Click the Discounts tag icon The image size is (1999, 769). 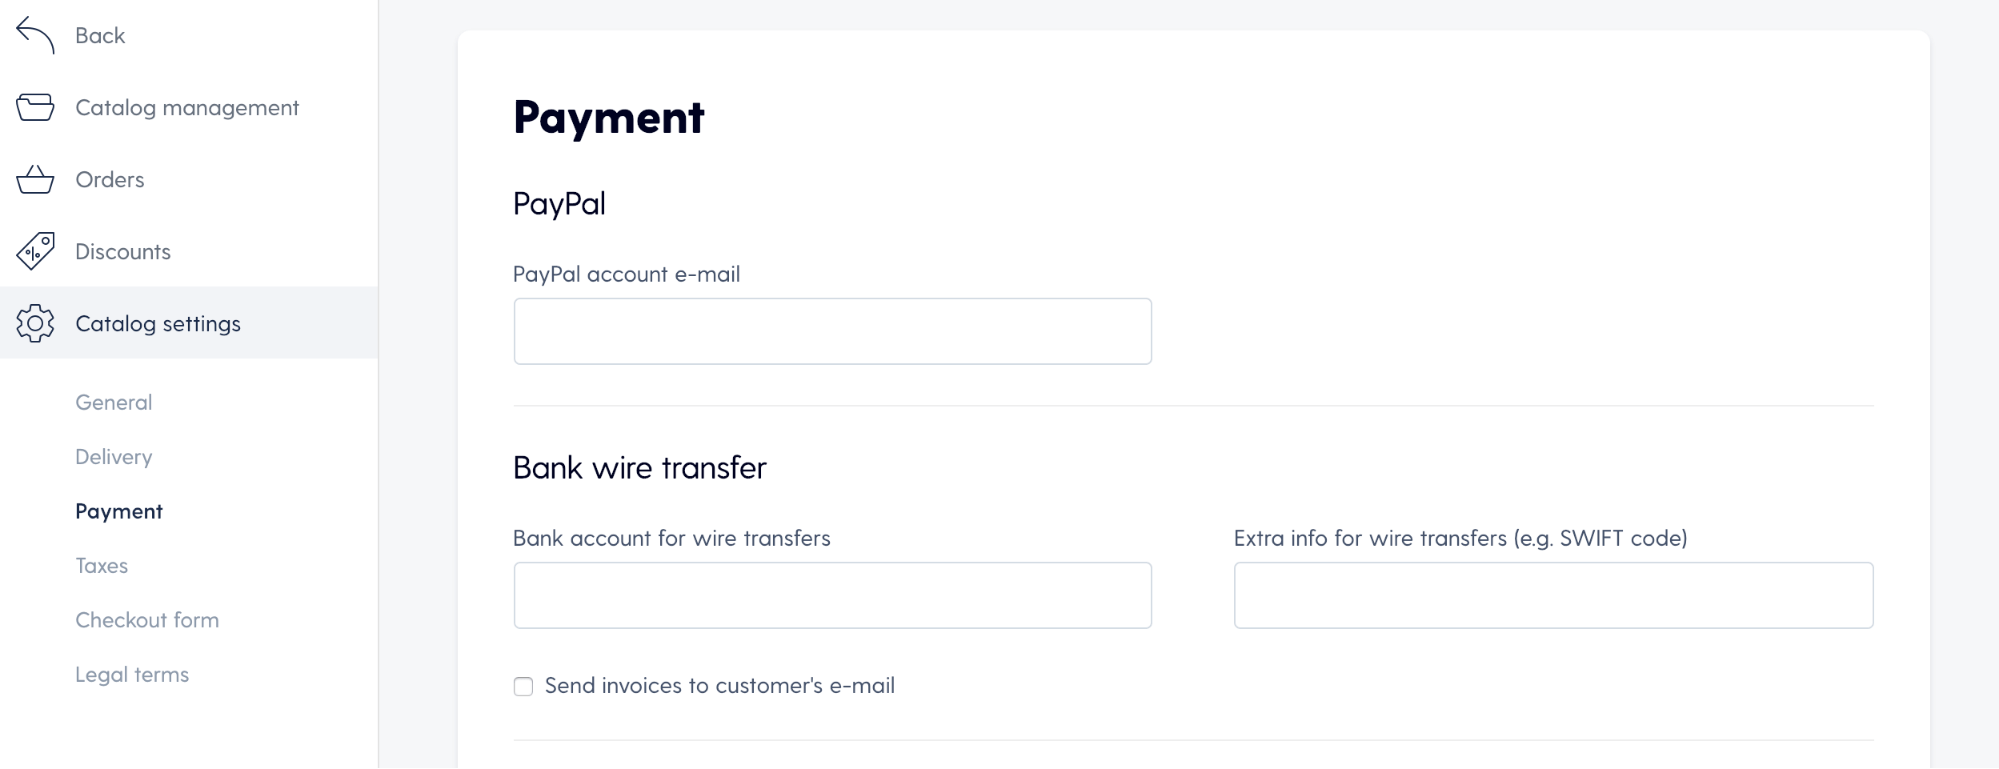(35, 251)
